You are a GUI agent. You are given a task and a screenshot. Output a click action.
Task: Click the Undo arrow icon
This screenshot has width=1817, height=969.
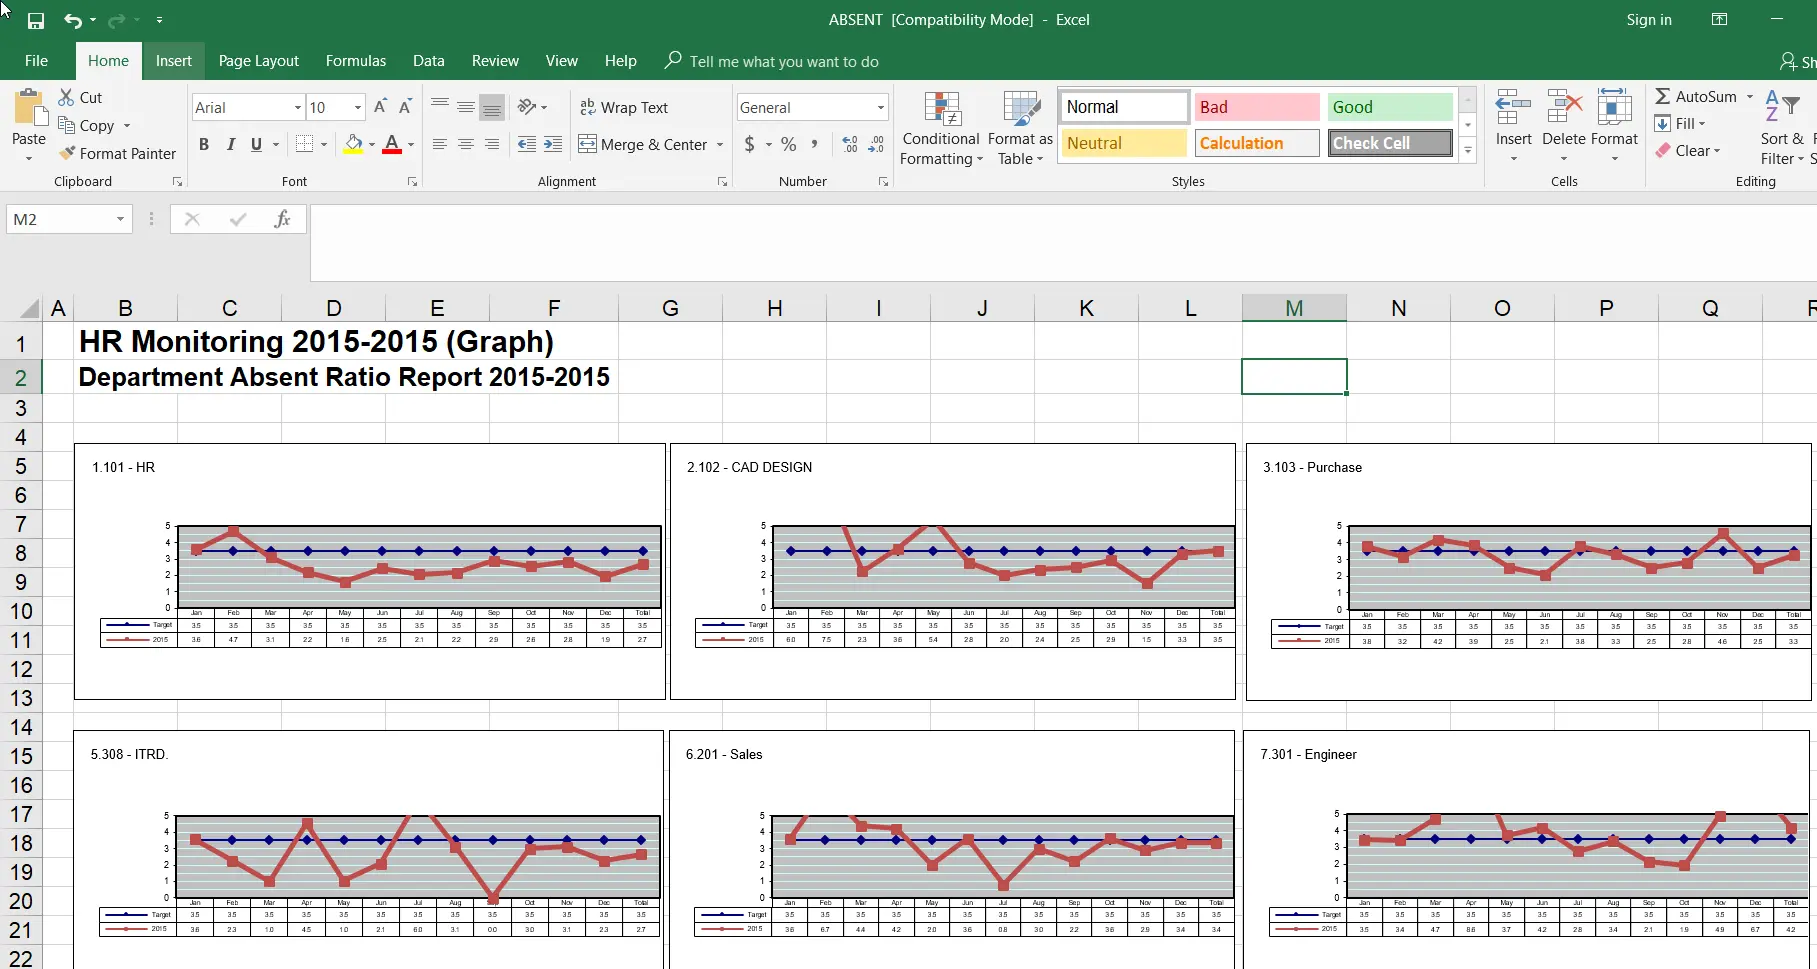(x=72, y=20)
